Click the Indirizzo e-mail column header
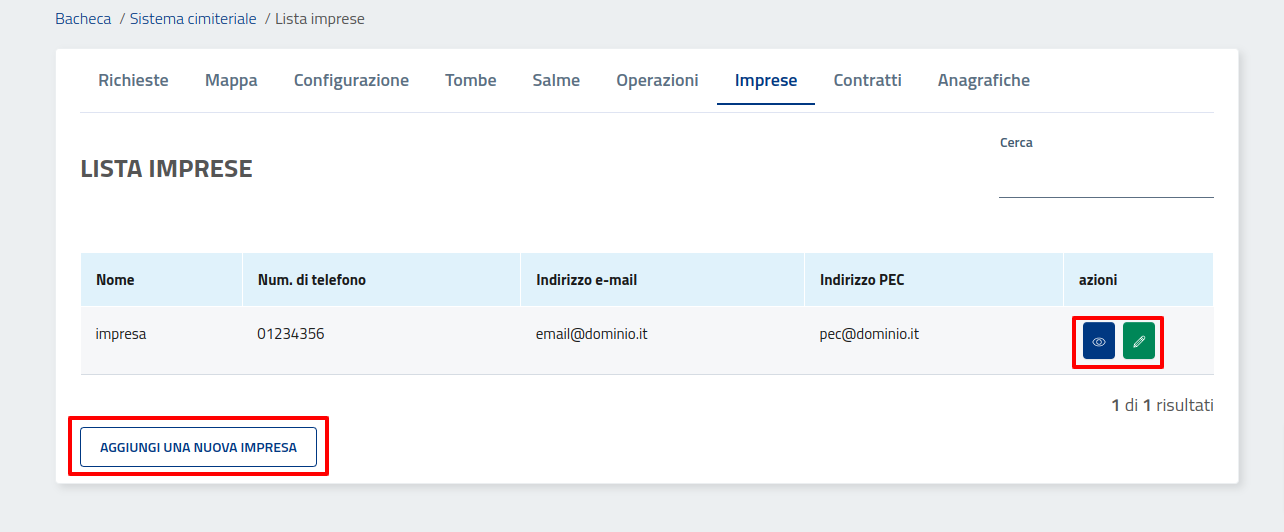 tap(586, 280)
